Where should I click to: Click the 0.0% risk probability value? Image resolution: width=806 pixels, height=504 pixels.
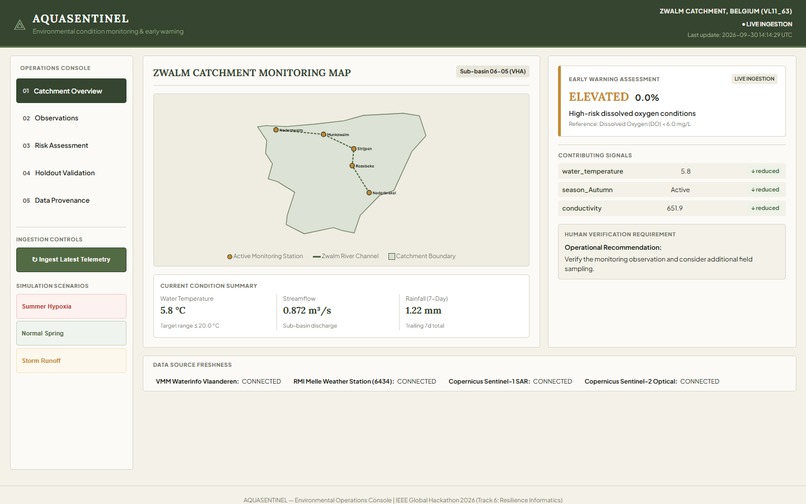click(647, 98)
